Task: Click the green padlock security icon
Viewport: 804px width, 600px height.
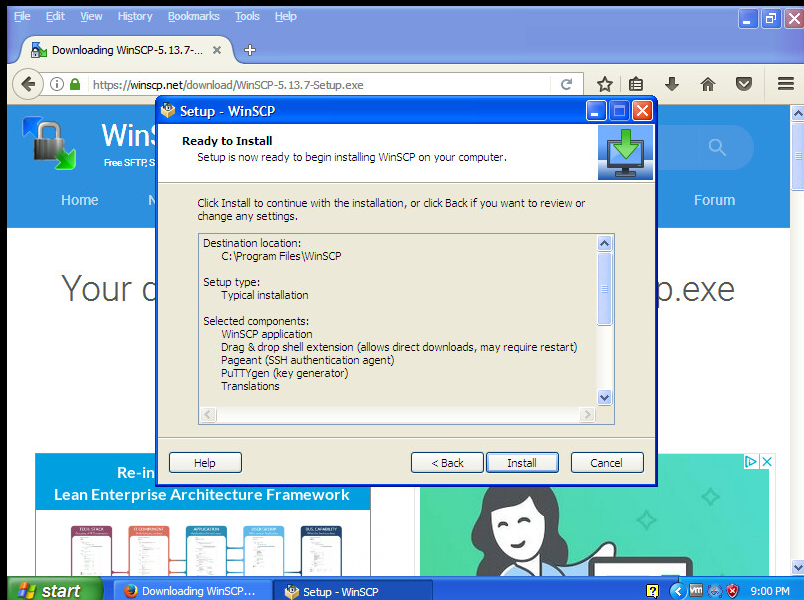Action: 75,84
